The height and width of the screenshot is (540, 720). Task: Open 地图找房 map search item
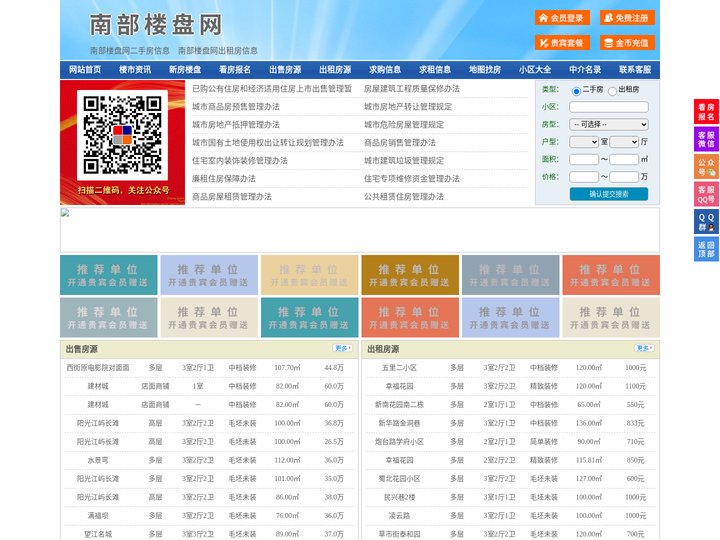click(485, 70)
